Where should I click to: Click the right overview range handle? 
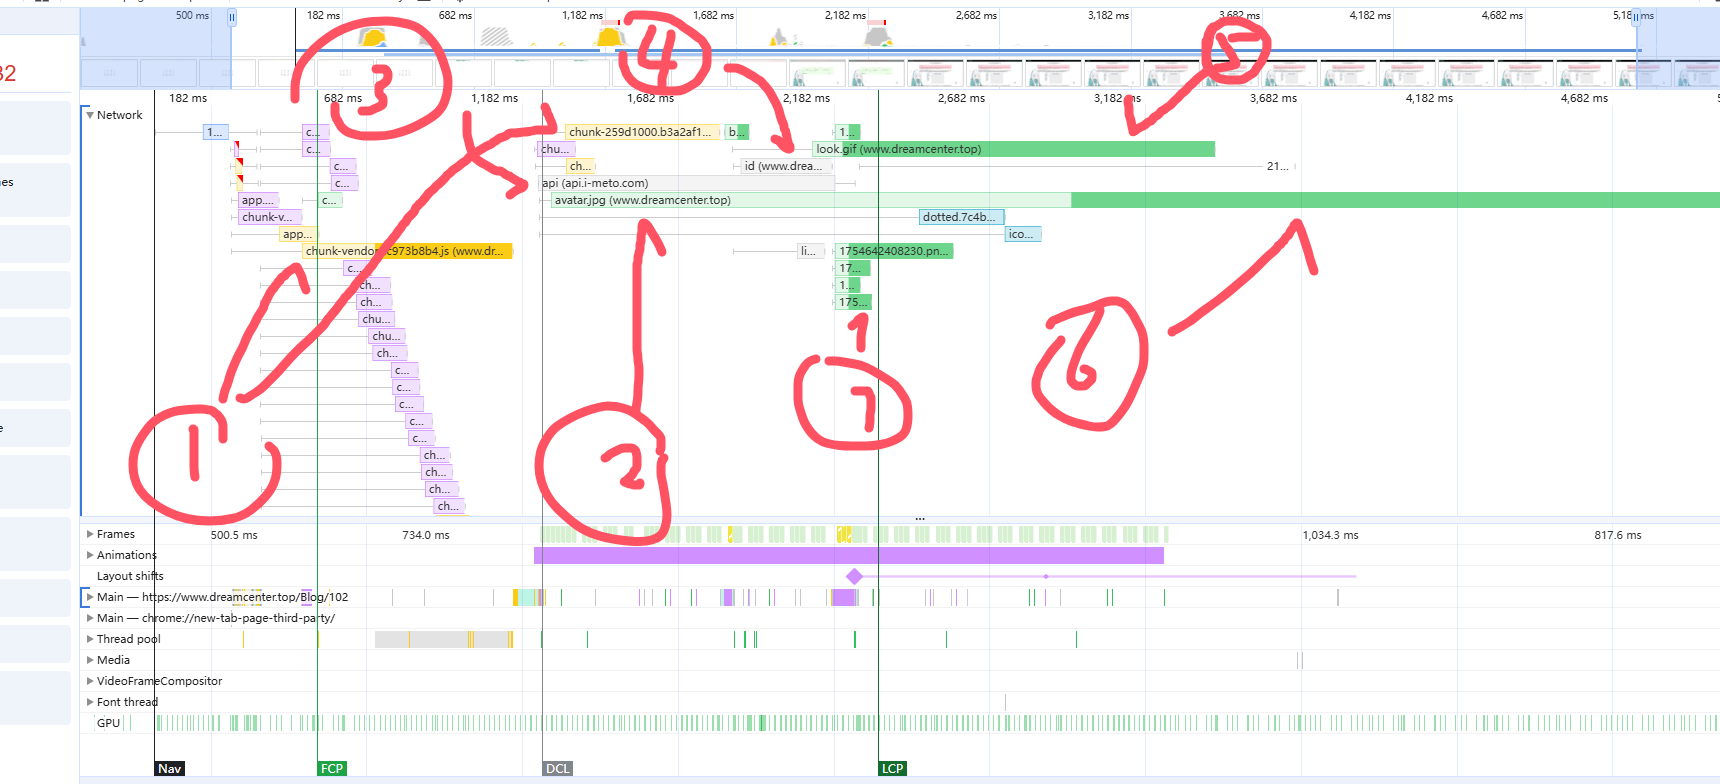pos(1636,17)
